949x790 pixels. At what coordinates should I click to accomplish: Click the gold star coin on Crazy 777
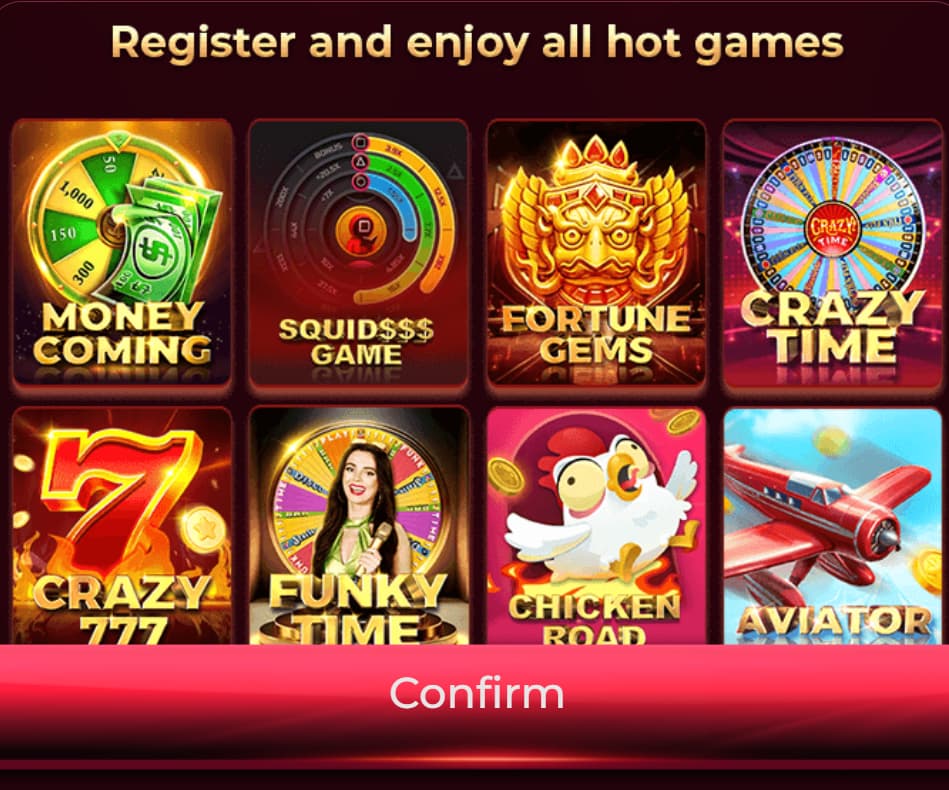pyautogui.click(x=203, y=530)
